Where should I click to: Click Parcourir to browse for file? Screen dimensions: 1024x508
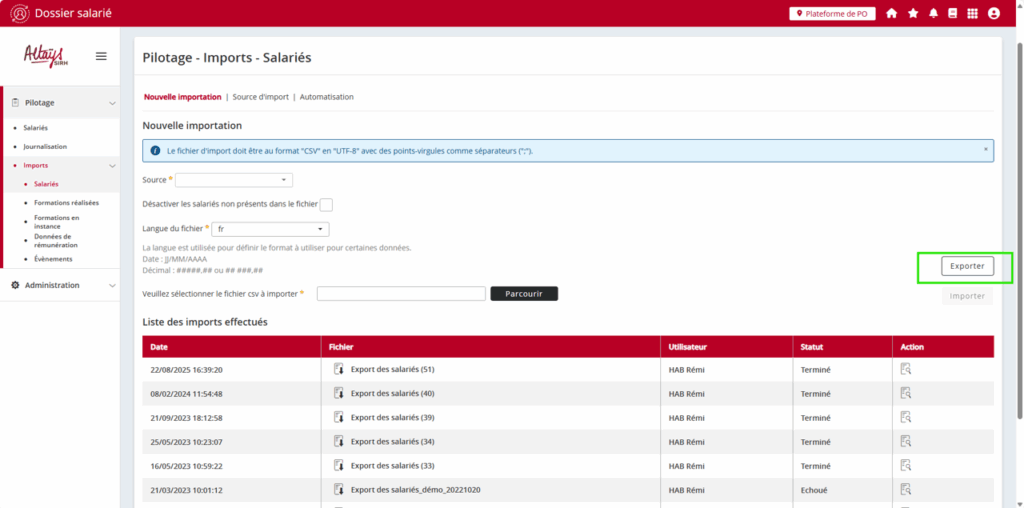point(524,294)
